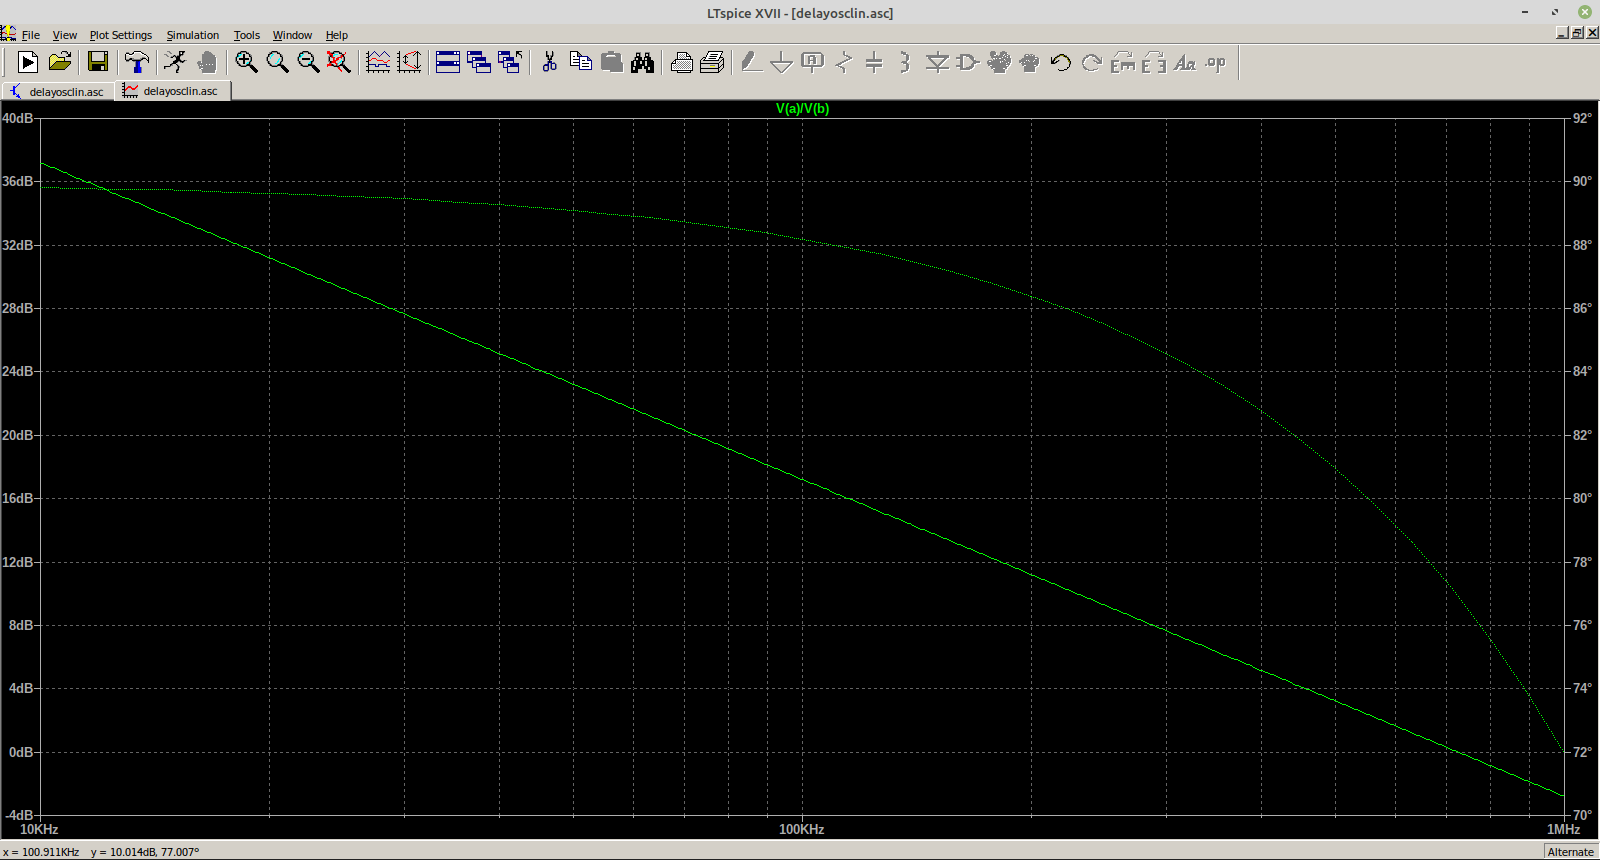Image resolution: width=1600 pixels, height=860 pixels.
Task: Click the Halt simulation hand icon
Action: 207,62
